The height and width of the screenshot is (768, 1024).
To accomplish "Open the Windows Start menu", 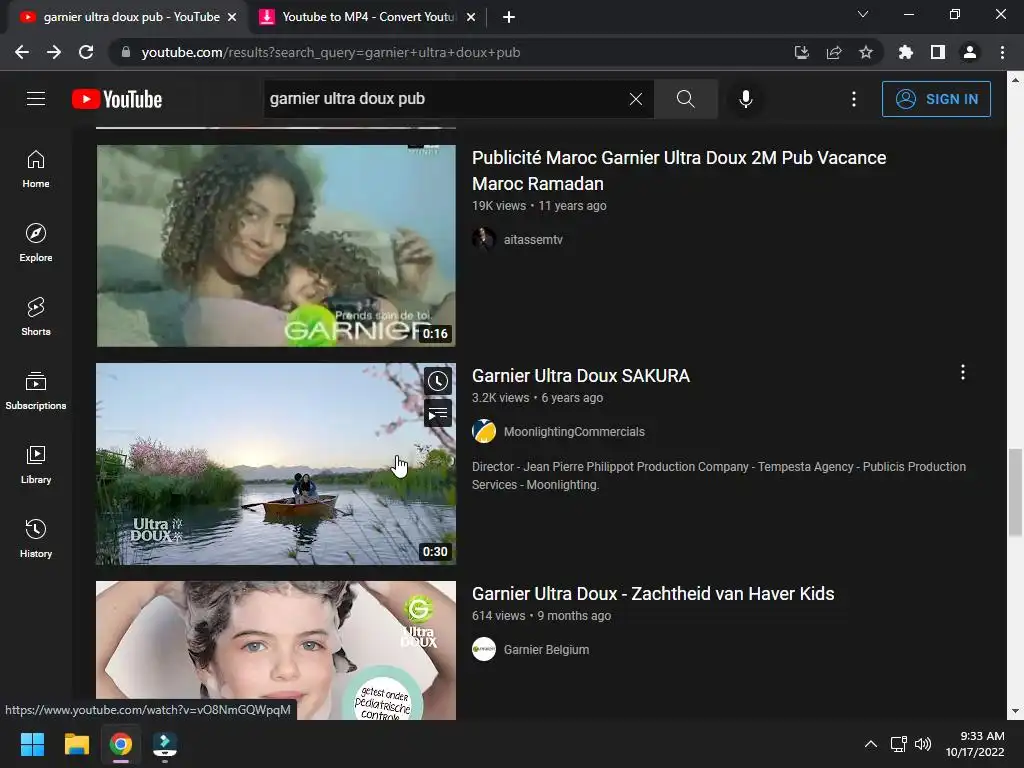I will (32, 744).
